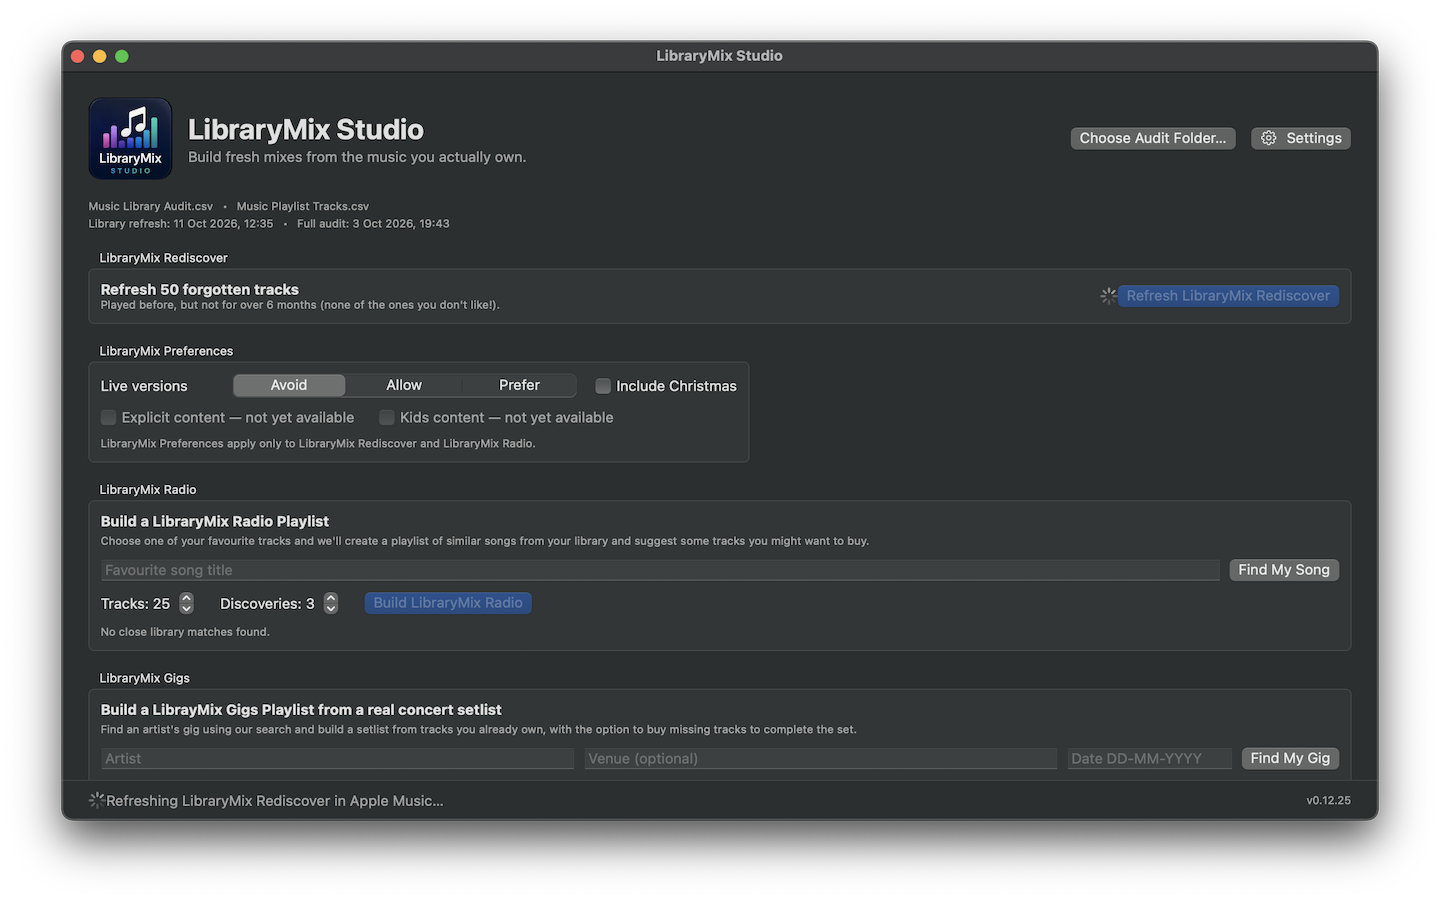The height and width of the screenshot is (900, 1440).
Task: Click the LibraryMix Studio app logo
Action: (x=130, y=138)
